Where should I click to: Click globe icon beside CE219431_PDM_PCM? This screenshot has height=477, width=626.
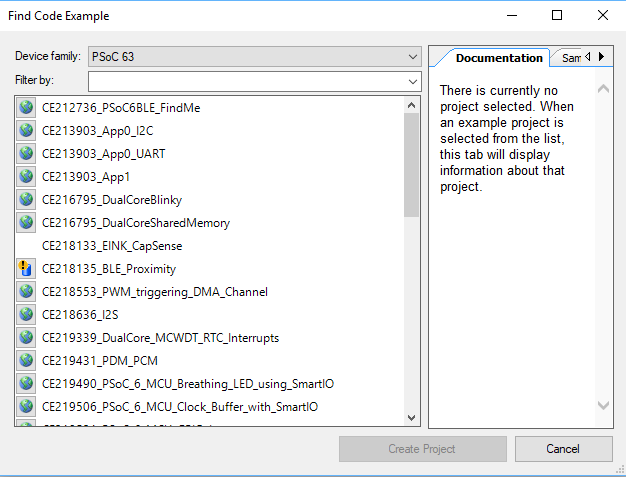point(26,360)
